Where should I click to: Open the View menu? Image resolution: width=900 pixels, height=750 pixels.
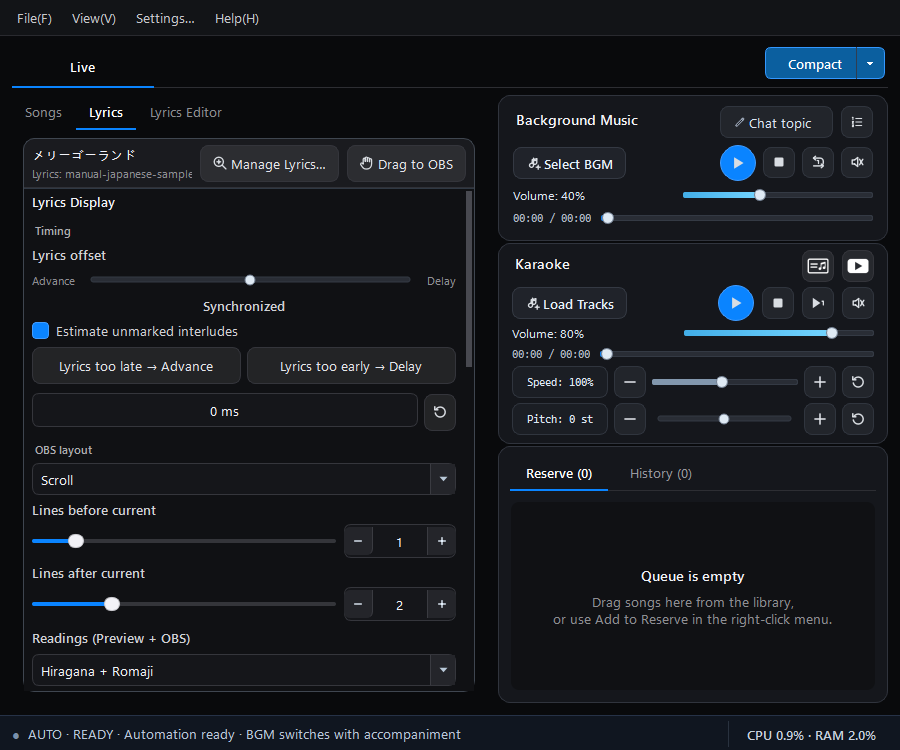click(94, 18)
